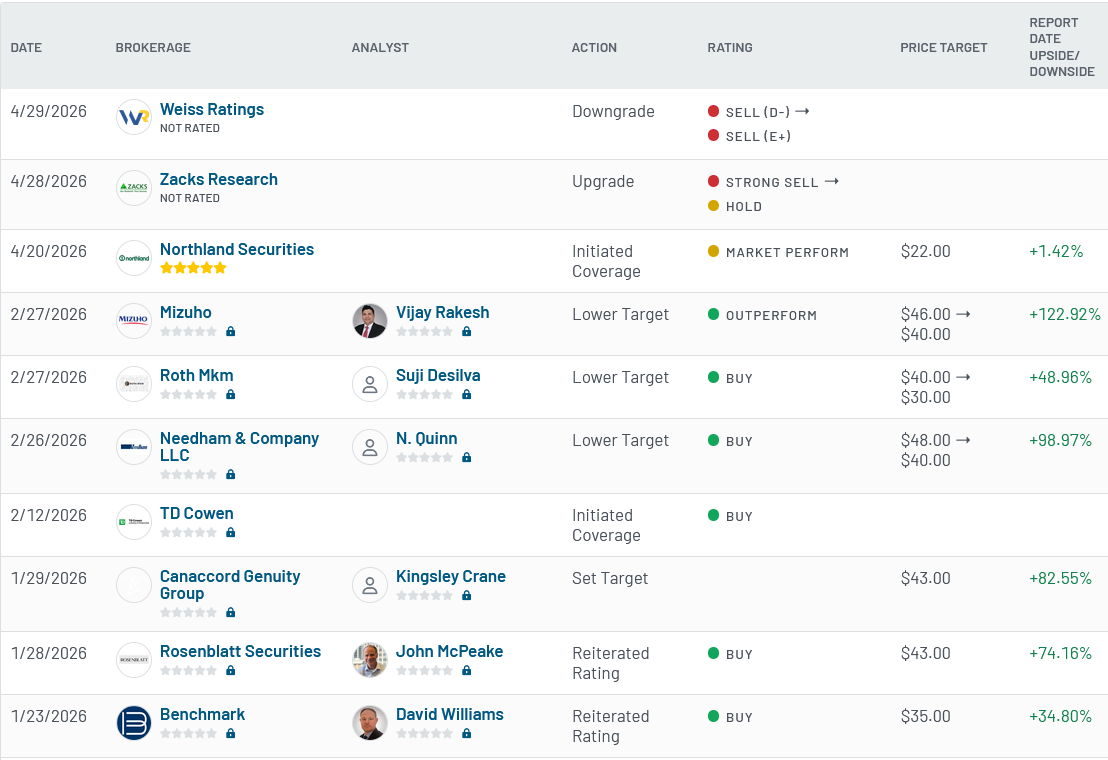Open the Benchmark brokerage link
The height and width of the screenshot is (760, 1108).
pyautogui.click(x=203, y=714)
